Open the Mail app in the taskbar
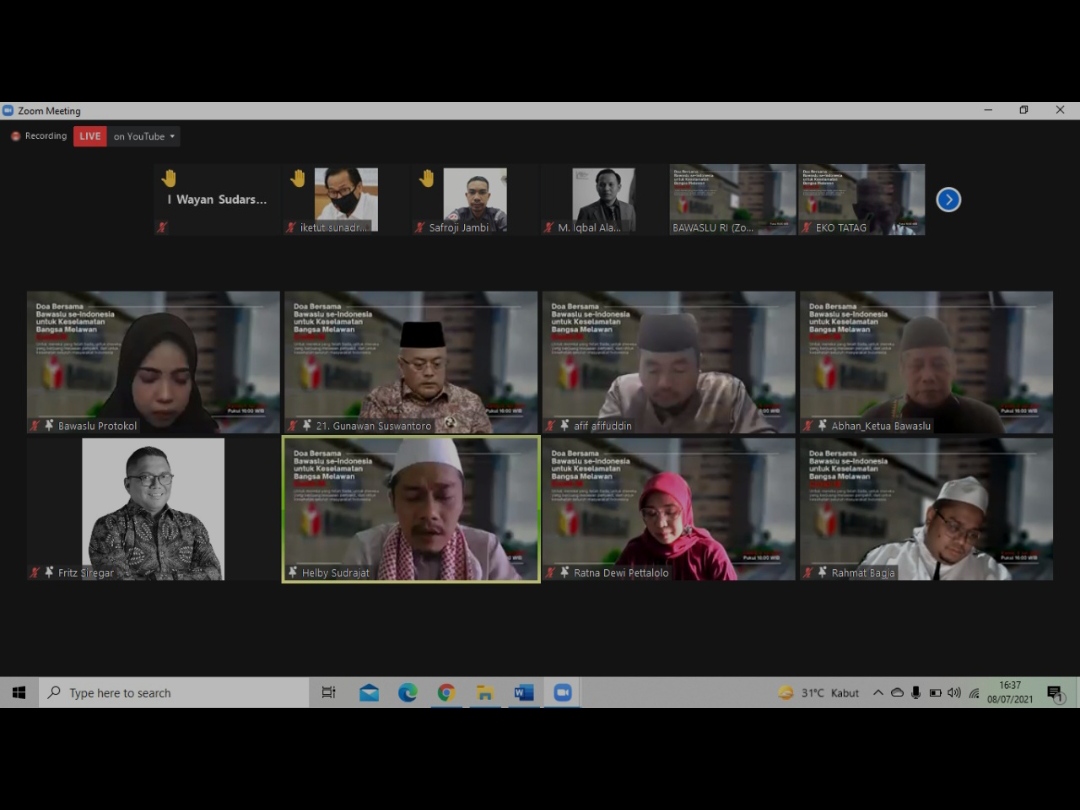 (369, 693)
